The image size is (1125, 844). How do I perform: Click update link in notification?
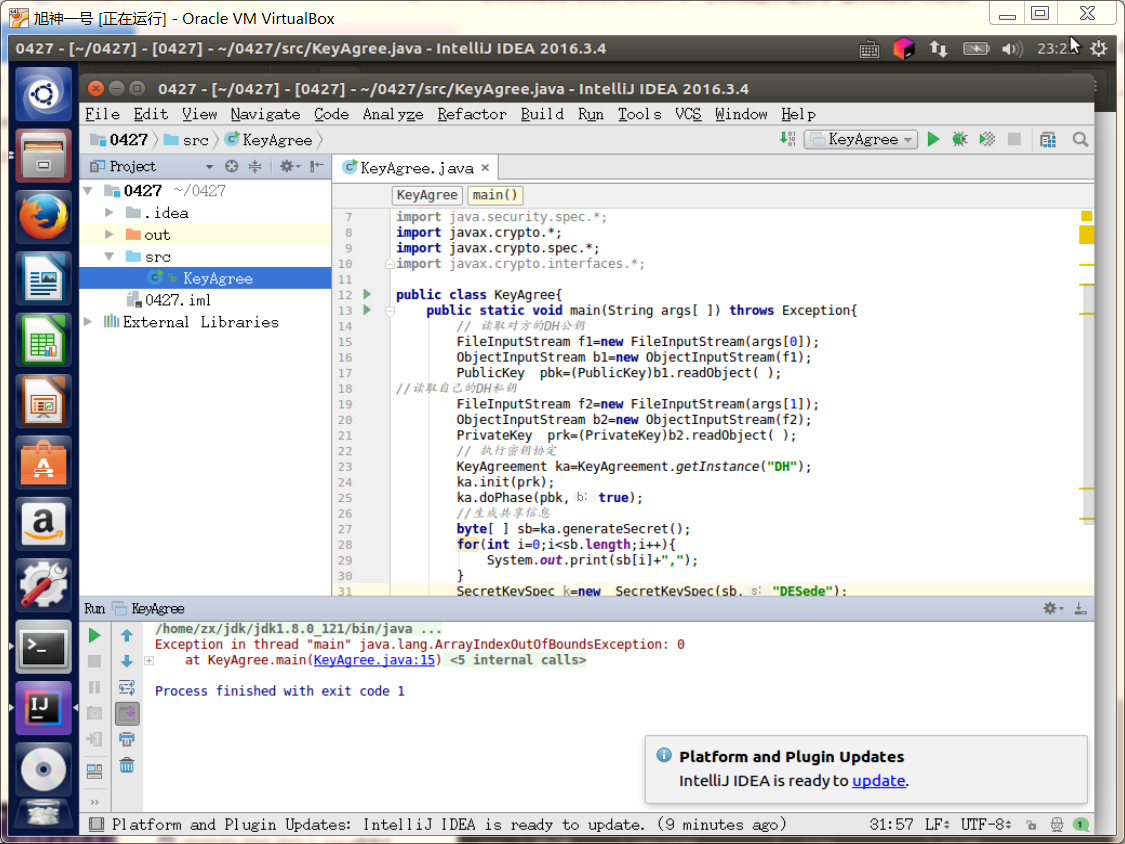click(x=878, y=781)
